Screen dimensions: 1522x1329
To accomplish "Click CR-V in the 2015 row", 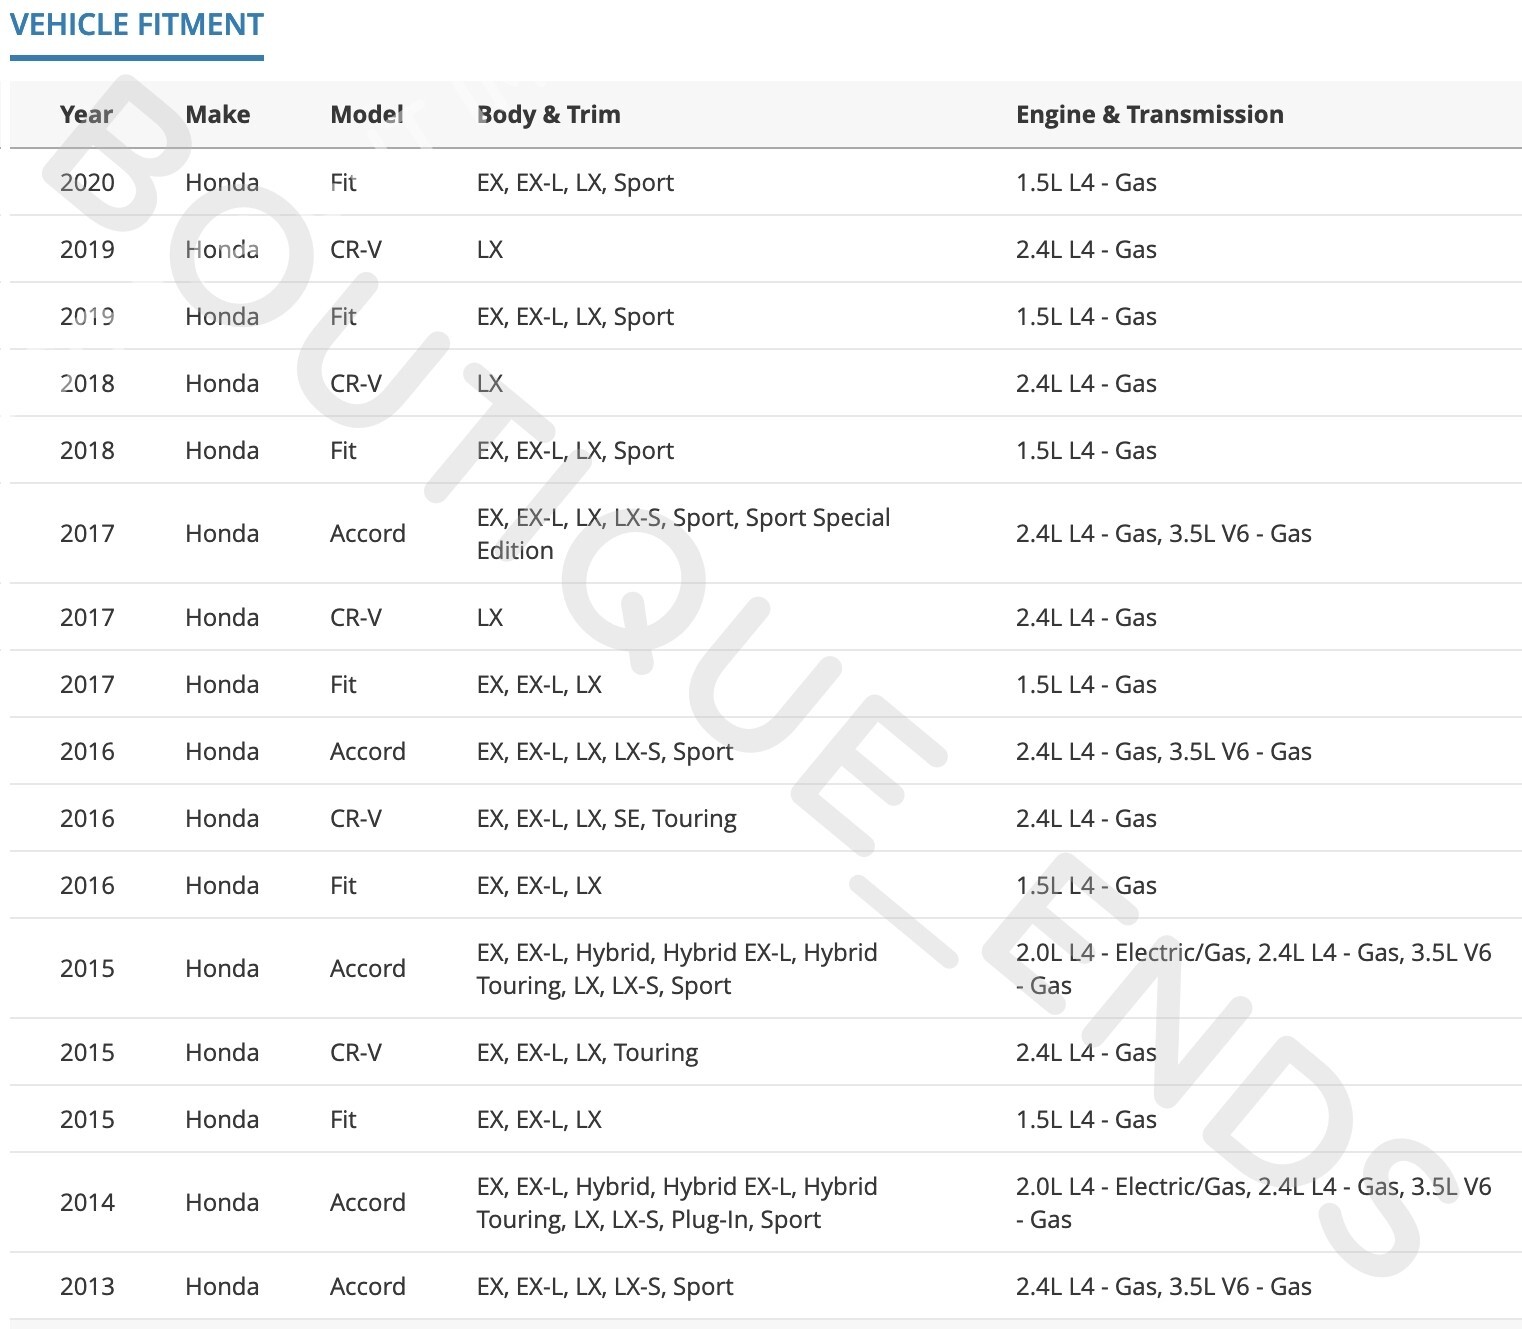I will (356, 1052).
